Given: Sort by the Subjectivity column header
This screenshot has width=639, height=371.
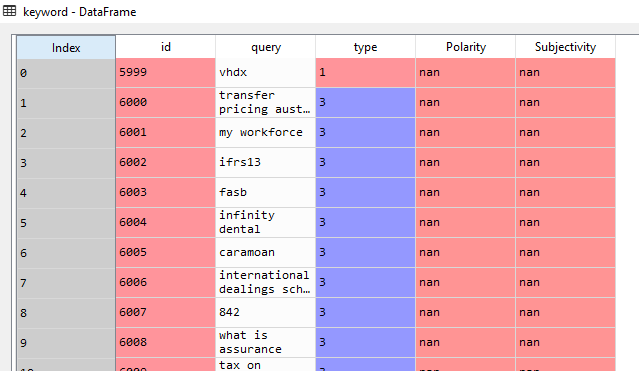Looking at the screenshot, I should 565,47.
